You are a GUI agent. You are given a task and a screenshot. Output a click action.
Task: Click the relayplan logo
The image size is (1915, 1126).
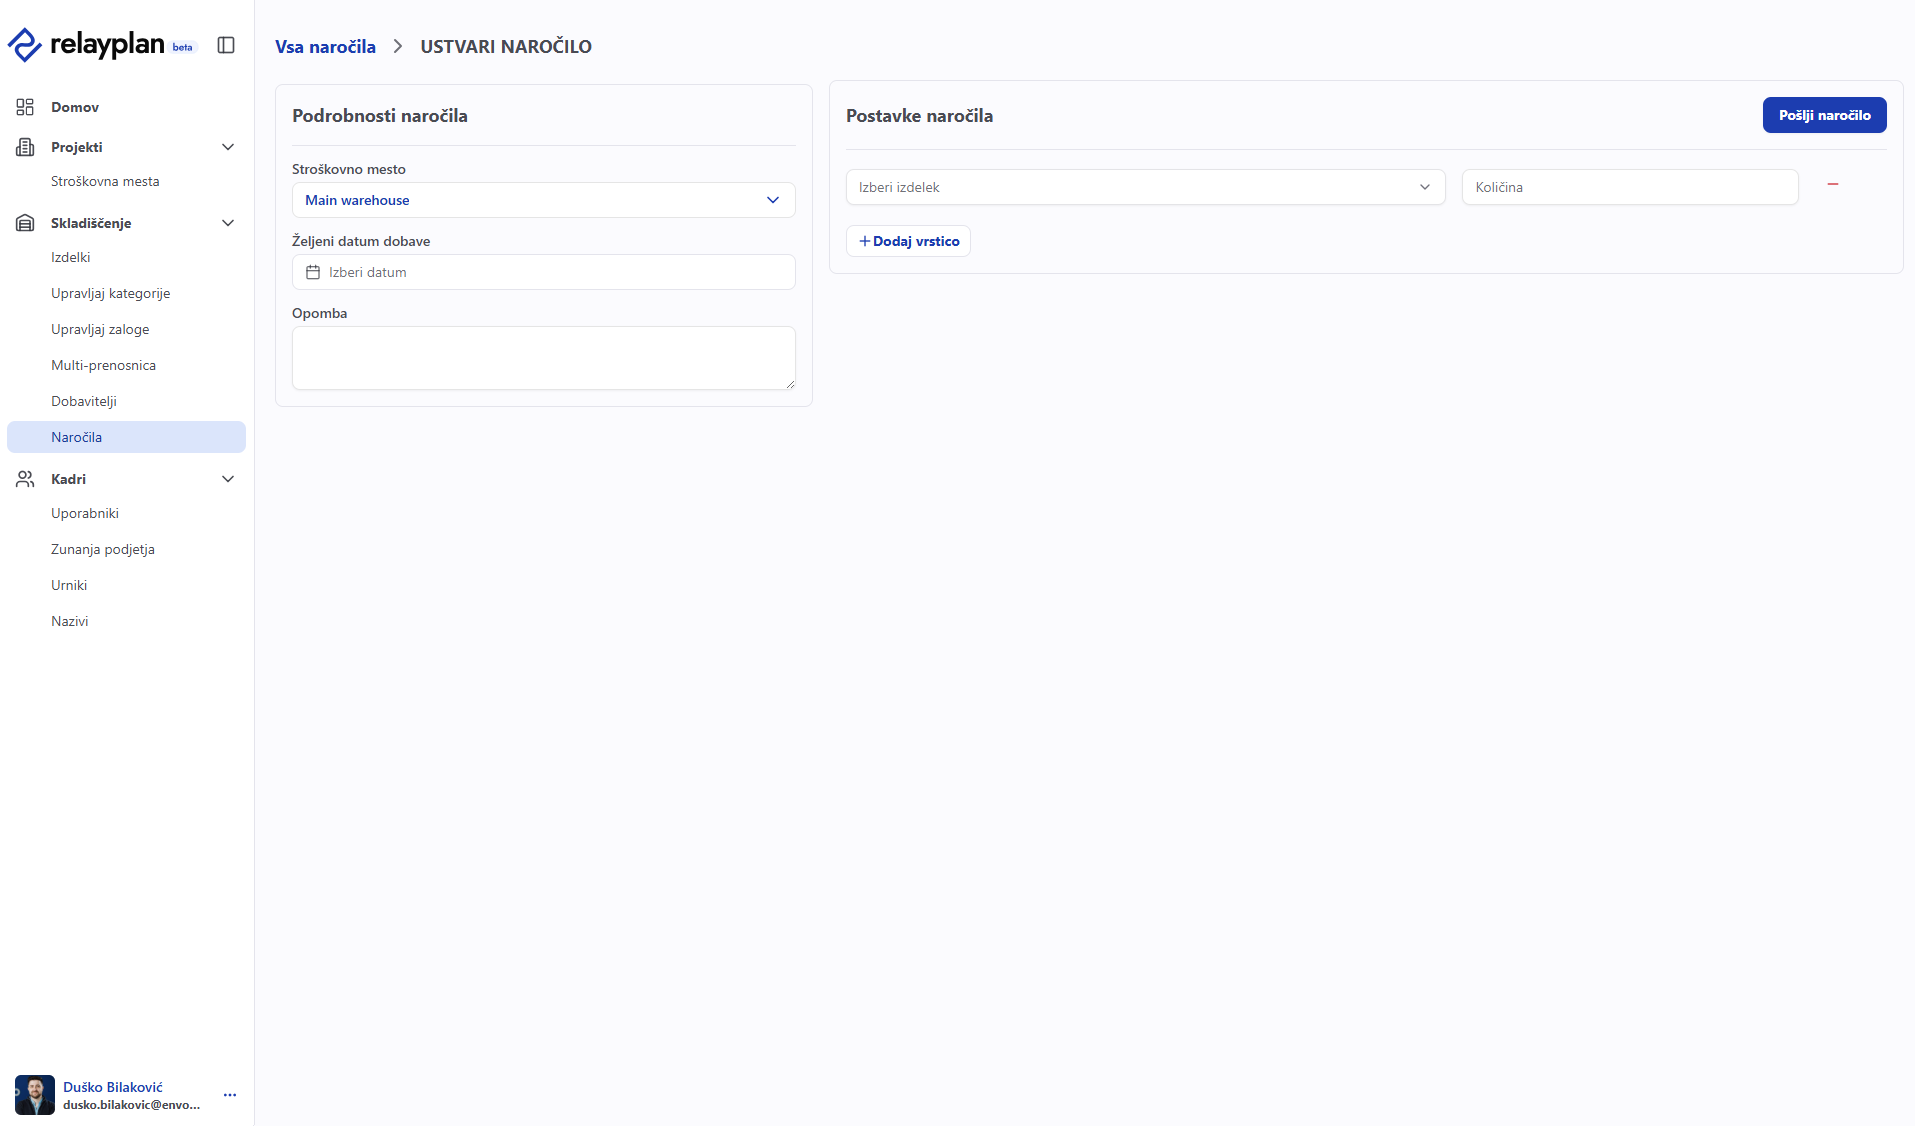[x=86, y=44]
